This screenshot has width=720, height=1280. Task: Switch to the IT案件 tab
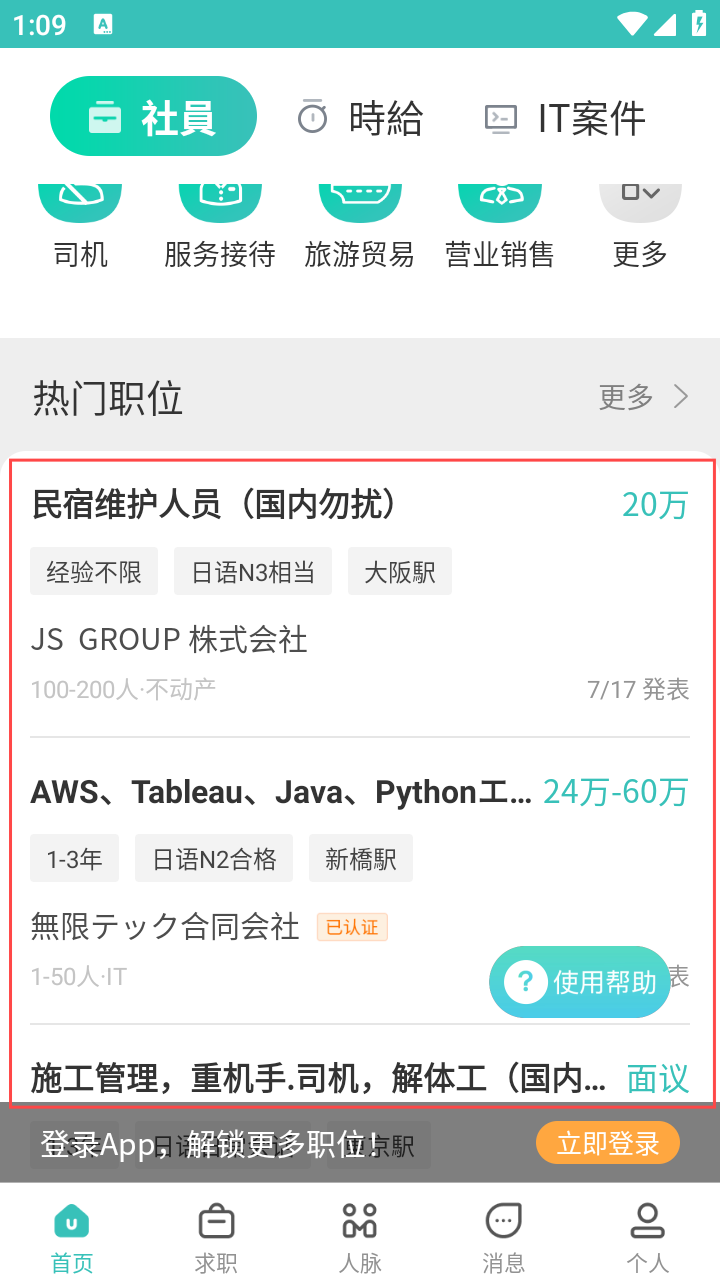point(566,118)
